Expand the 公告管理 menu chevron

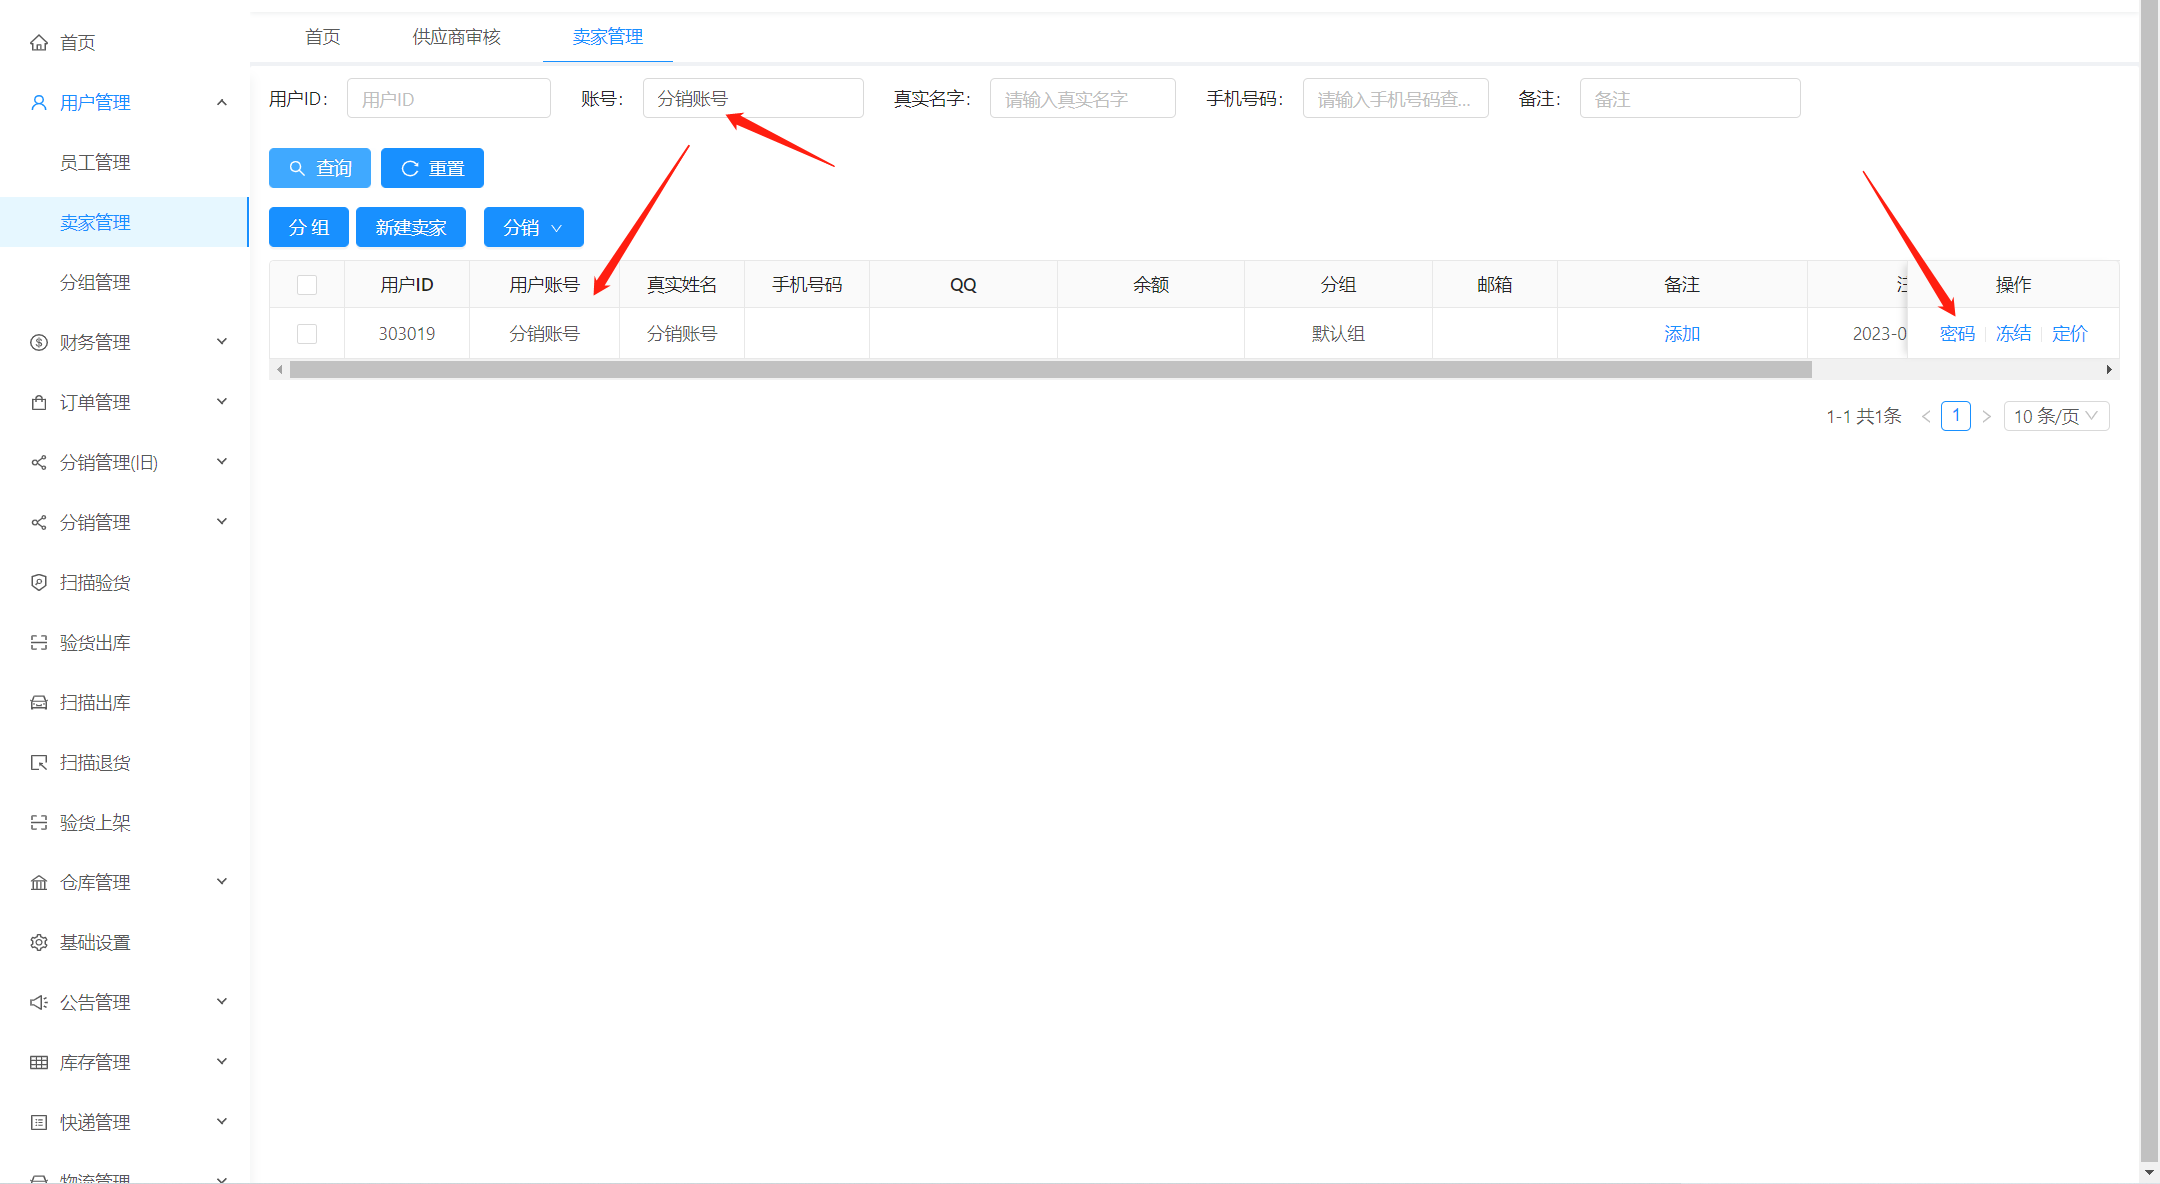coord(222,1002)
